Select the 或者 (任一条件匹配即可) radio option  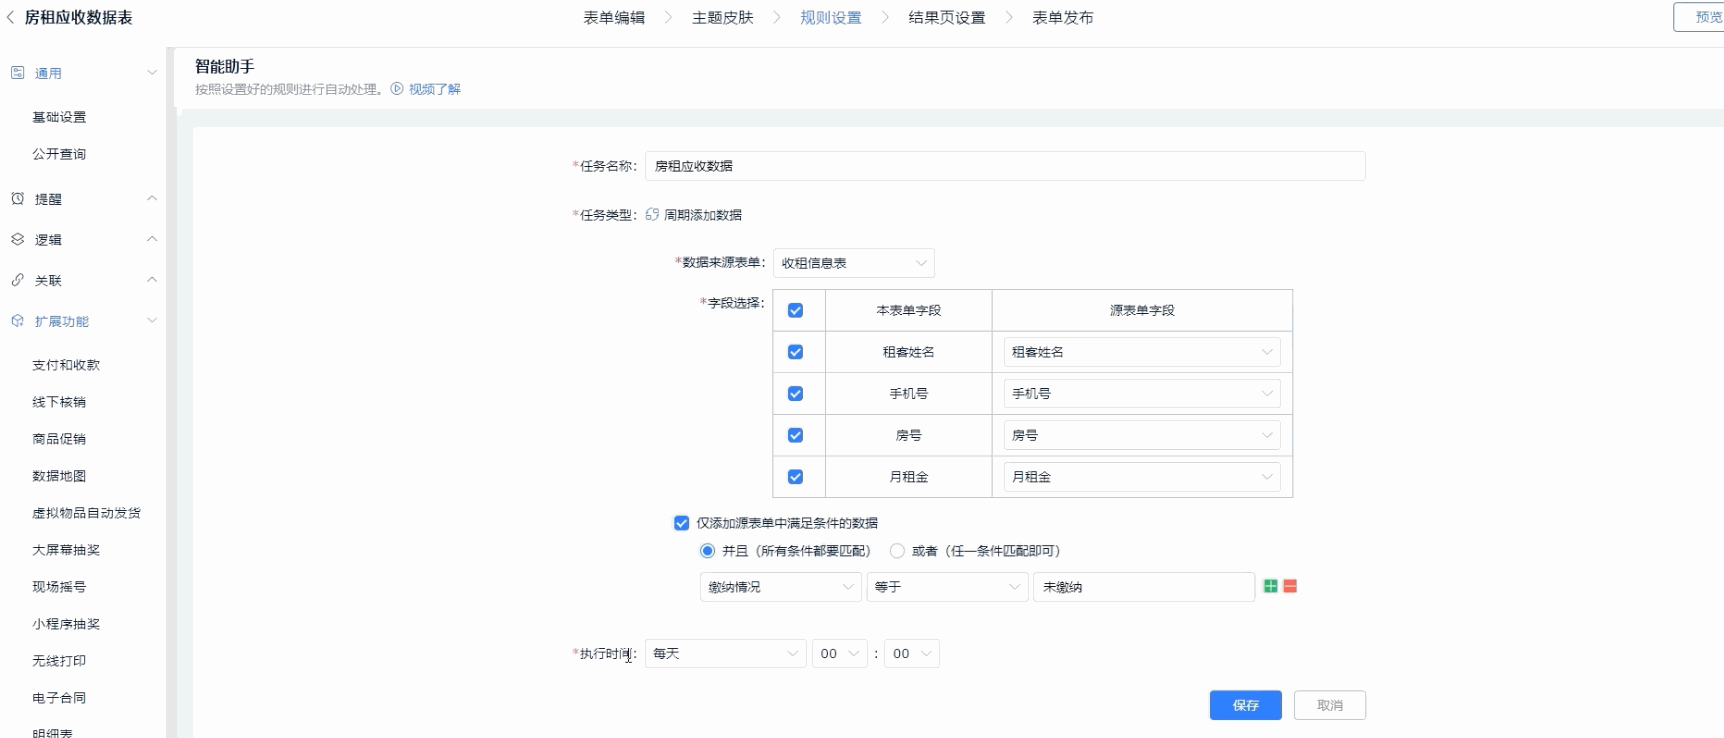tap(897, 551)
